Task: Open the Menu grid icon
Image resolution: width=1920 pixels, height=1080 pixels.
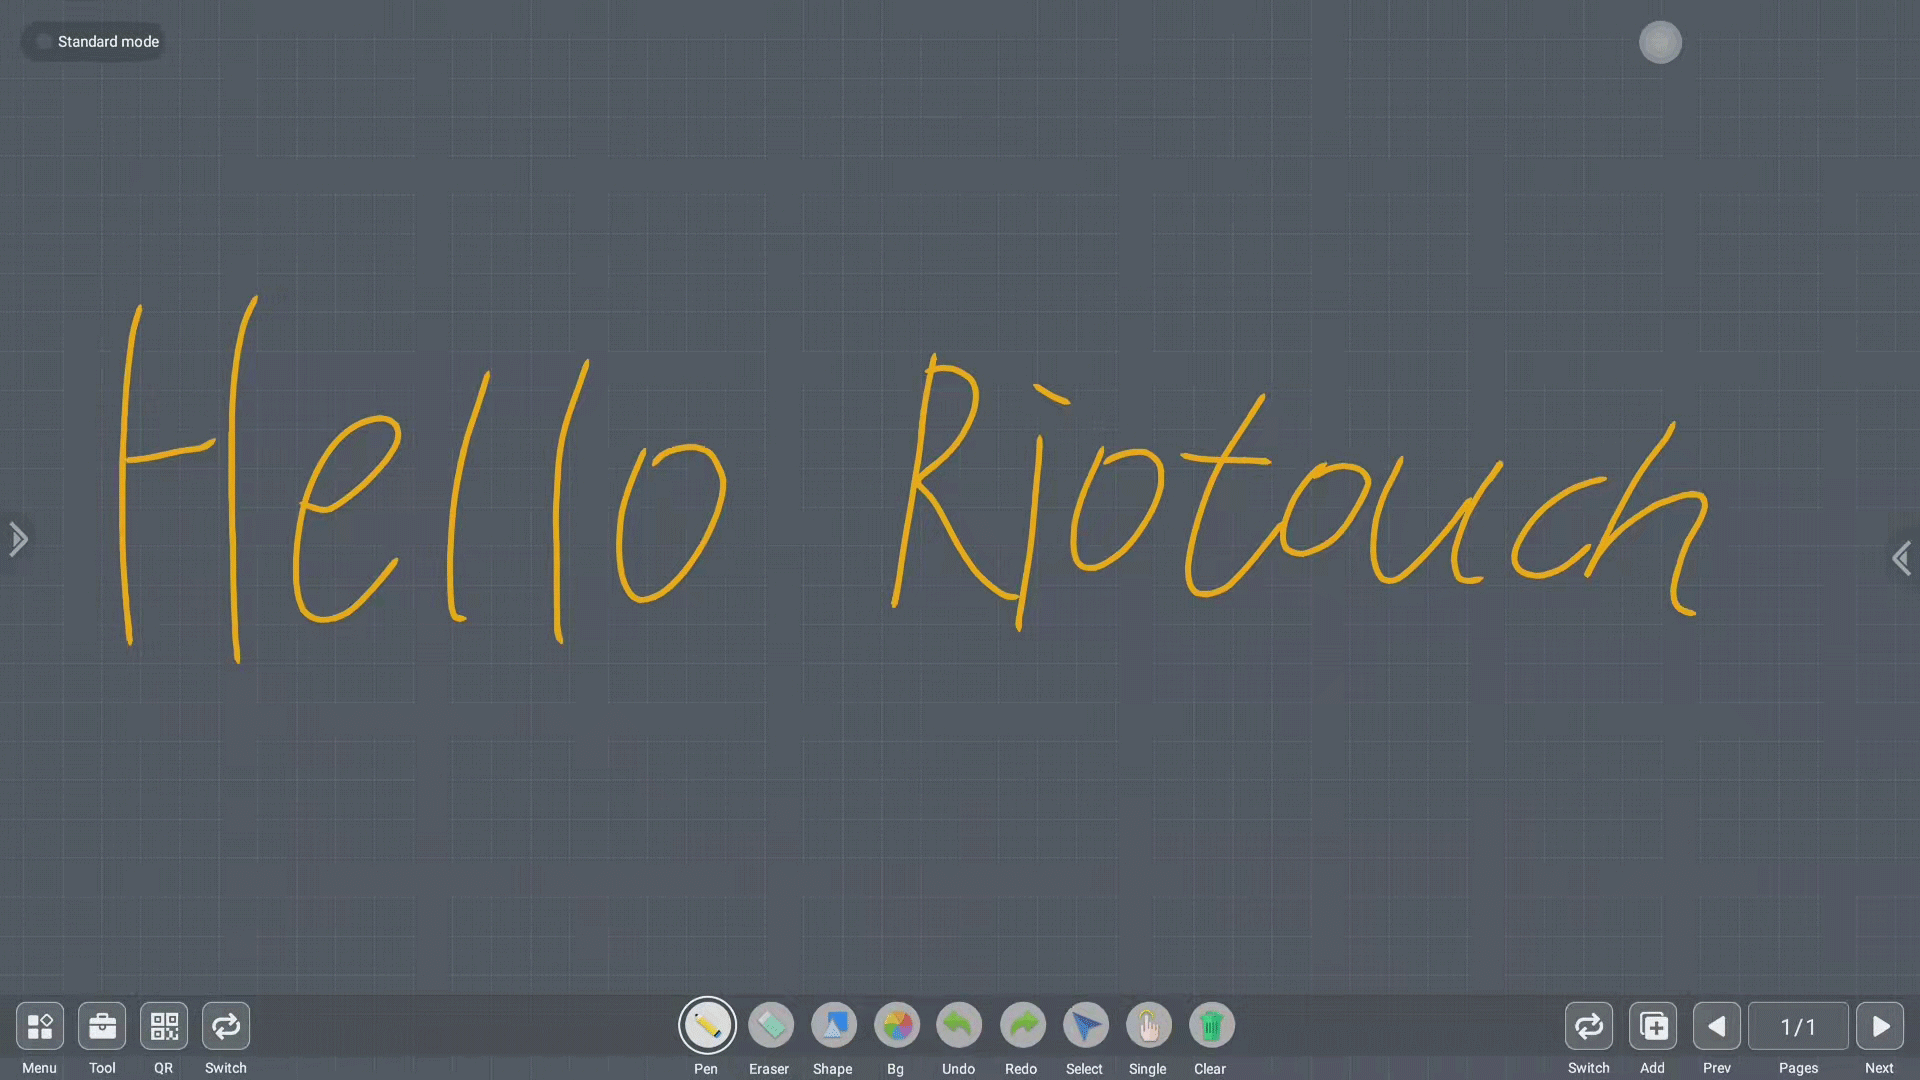Action: click(x=40, y=1026)
